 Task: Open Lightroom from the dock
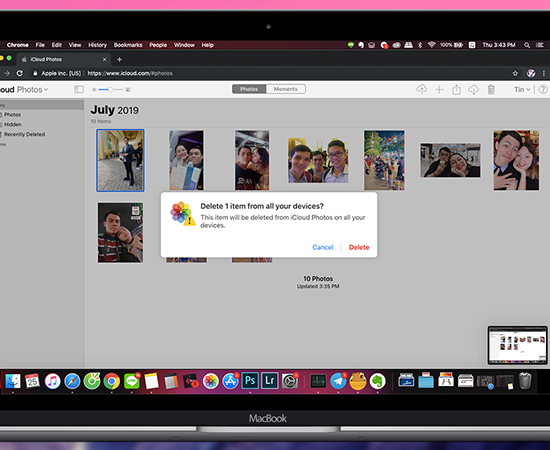tap(270, 381)
